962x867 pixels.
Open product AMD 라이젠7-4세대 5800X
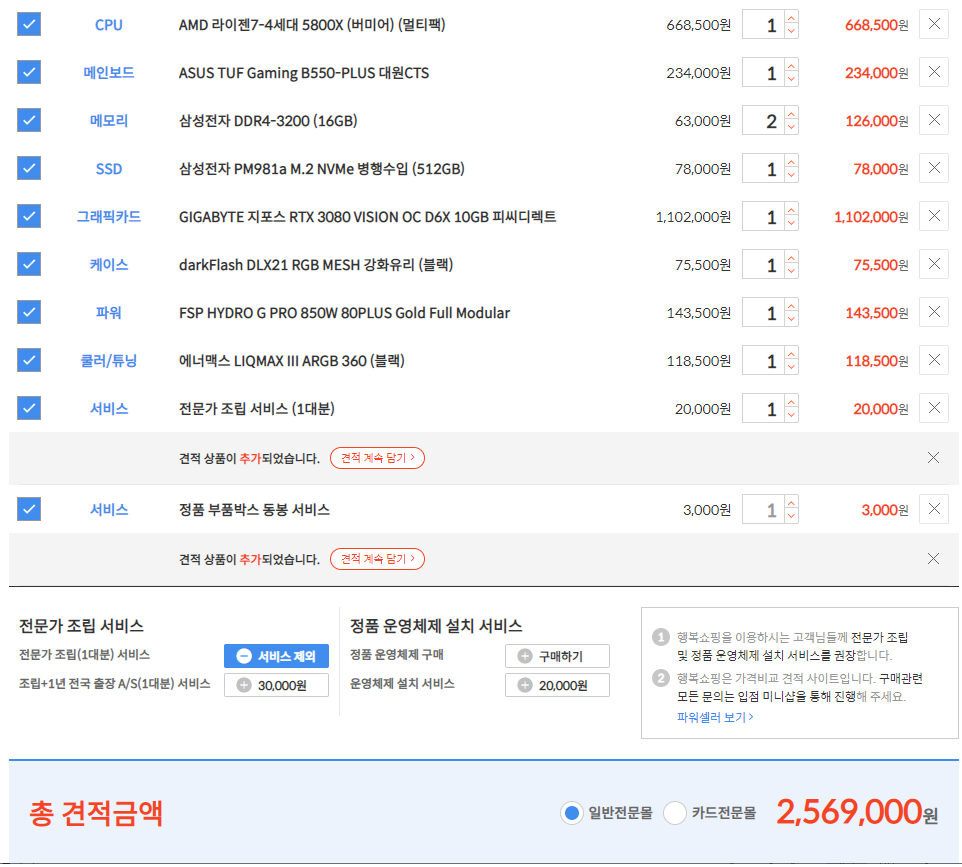[x=312, y=25]
